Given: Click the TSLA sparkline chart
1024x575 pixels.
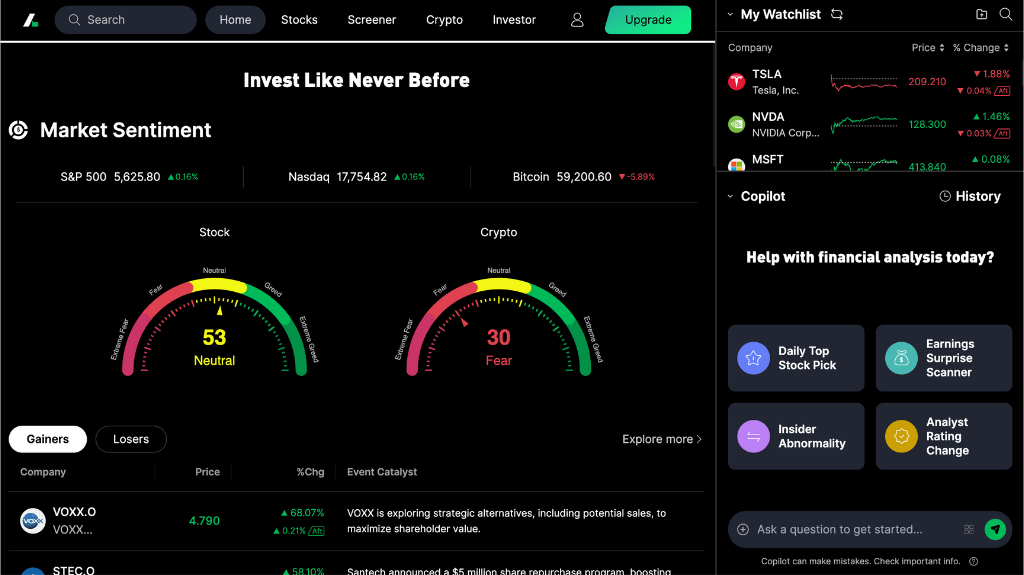Looking at the screenshot, I should click(864, 82).
